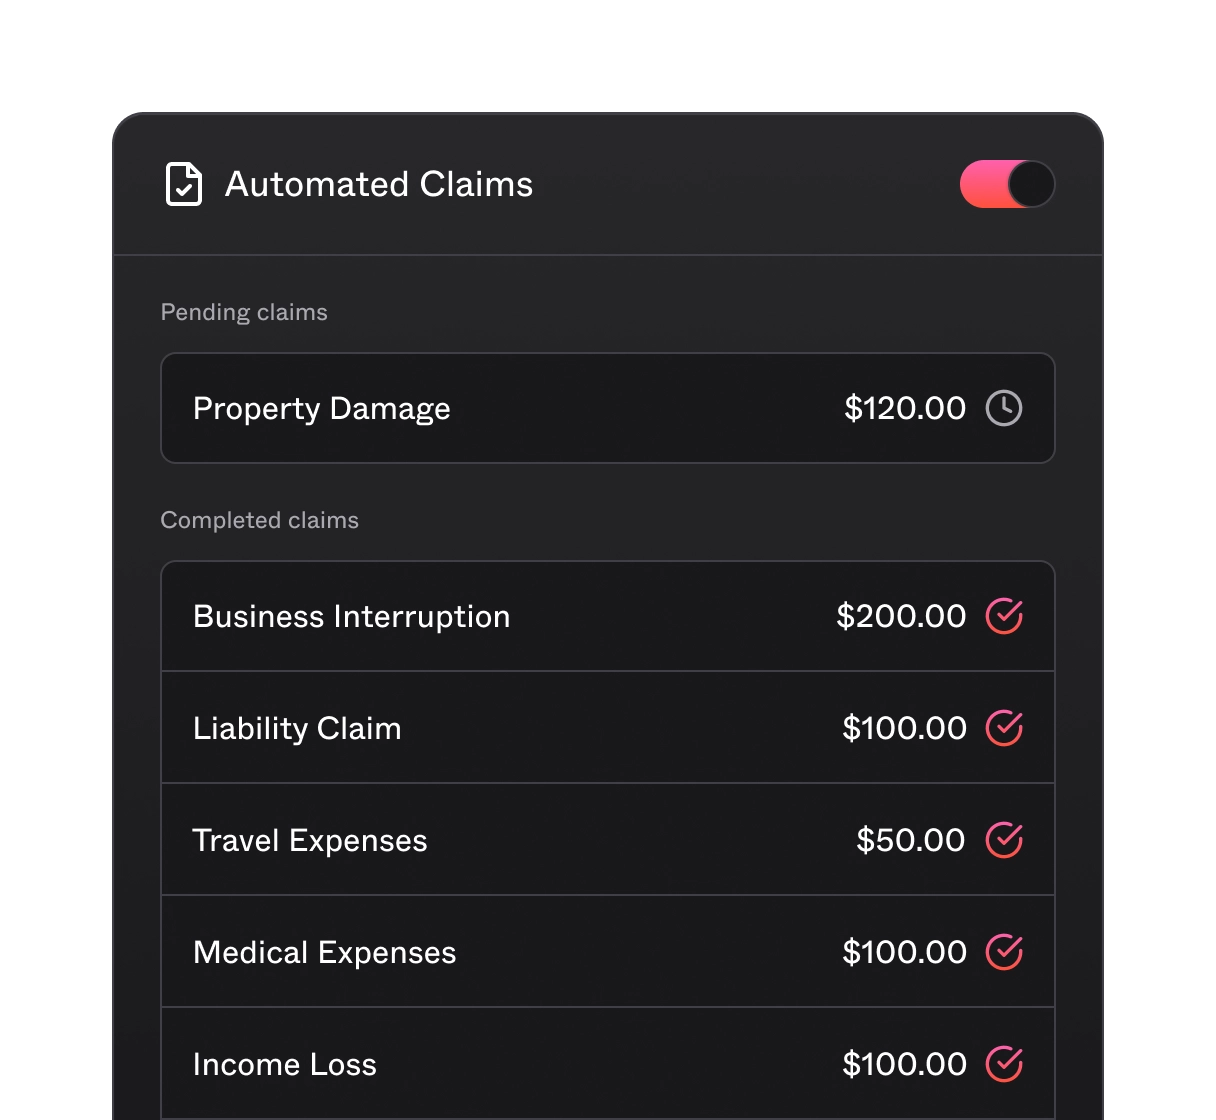Click the checkmark icon on Business Interruption

point(1006,616)
